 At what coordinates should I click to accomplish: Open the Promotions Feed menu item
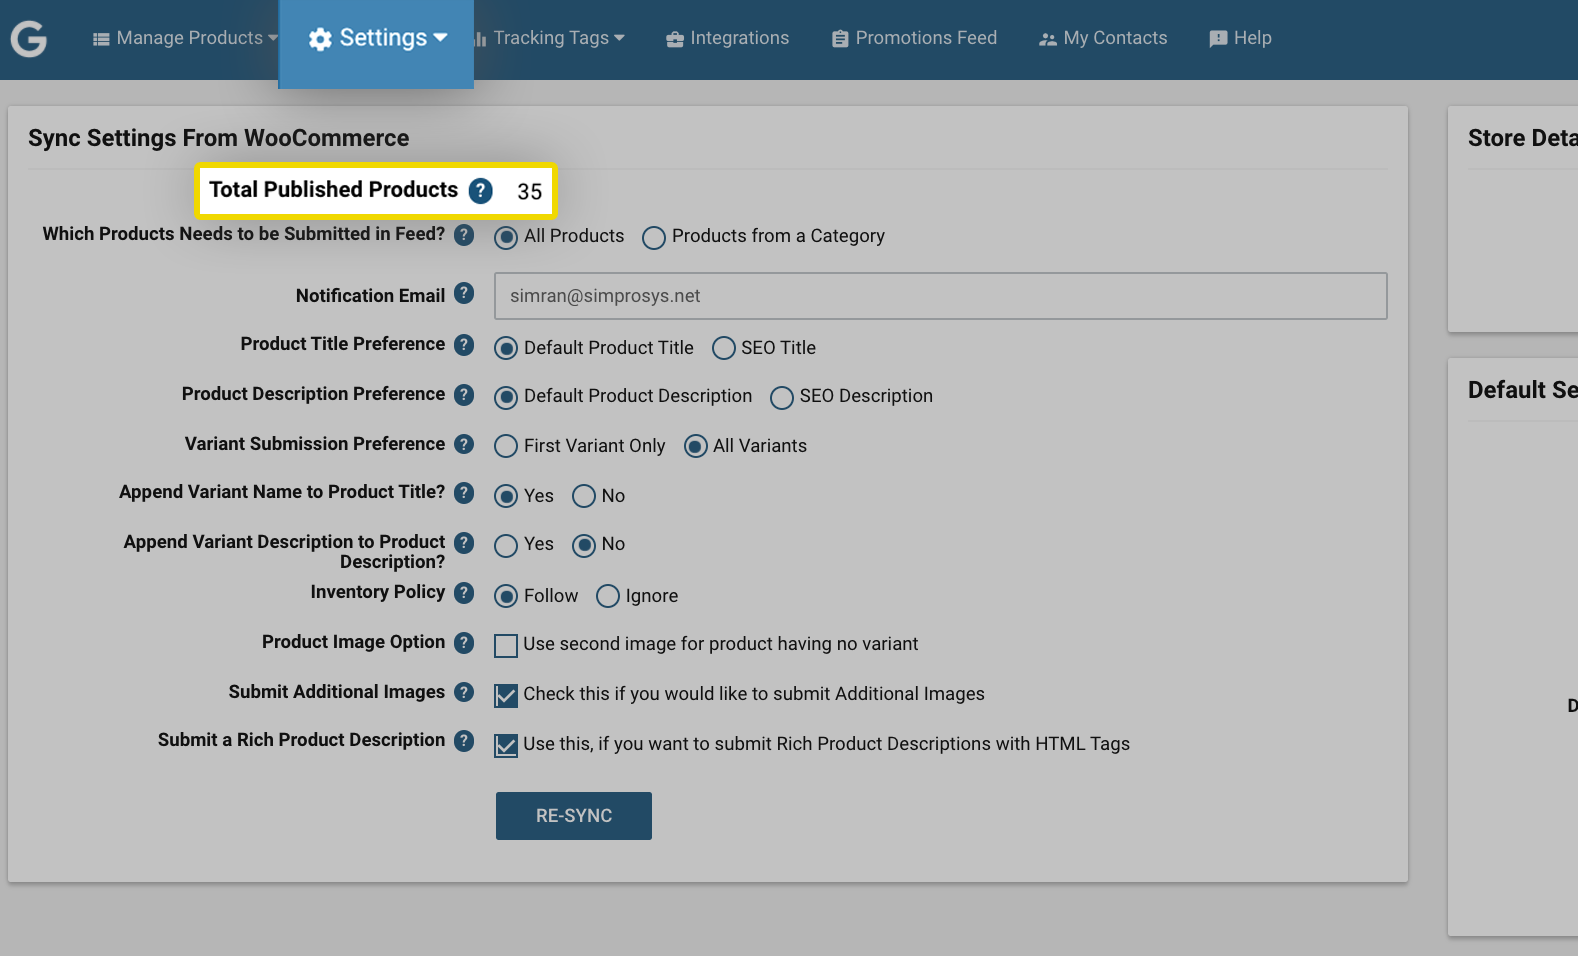pyautogui.click(x=915, y=39)
